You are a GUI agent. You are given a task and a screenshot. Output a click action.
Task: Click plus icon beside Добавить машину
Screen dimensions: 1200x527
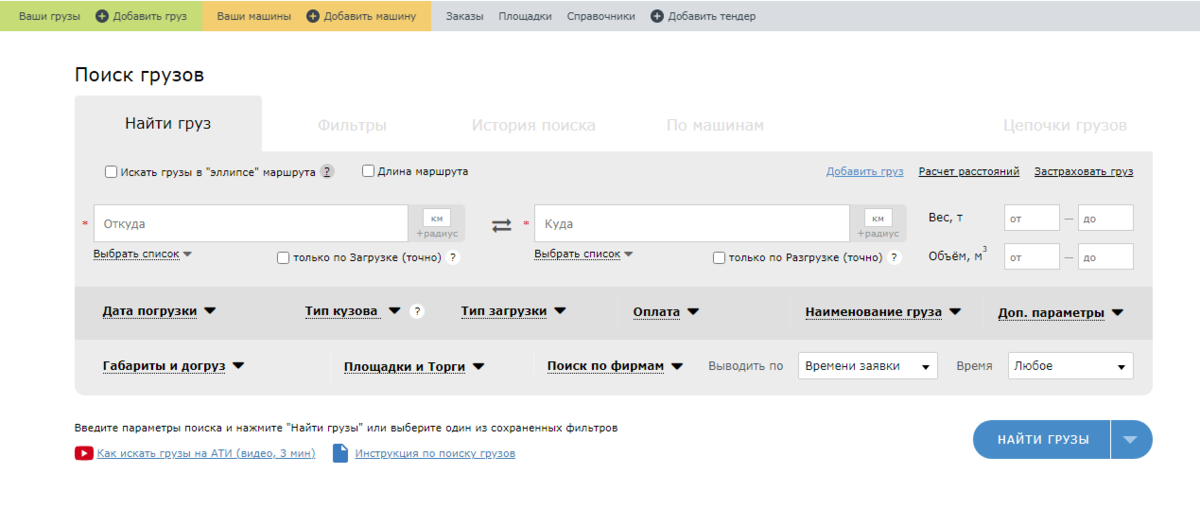click(313, 16)
